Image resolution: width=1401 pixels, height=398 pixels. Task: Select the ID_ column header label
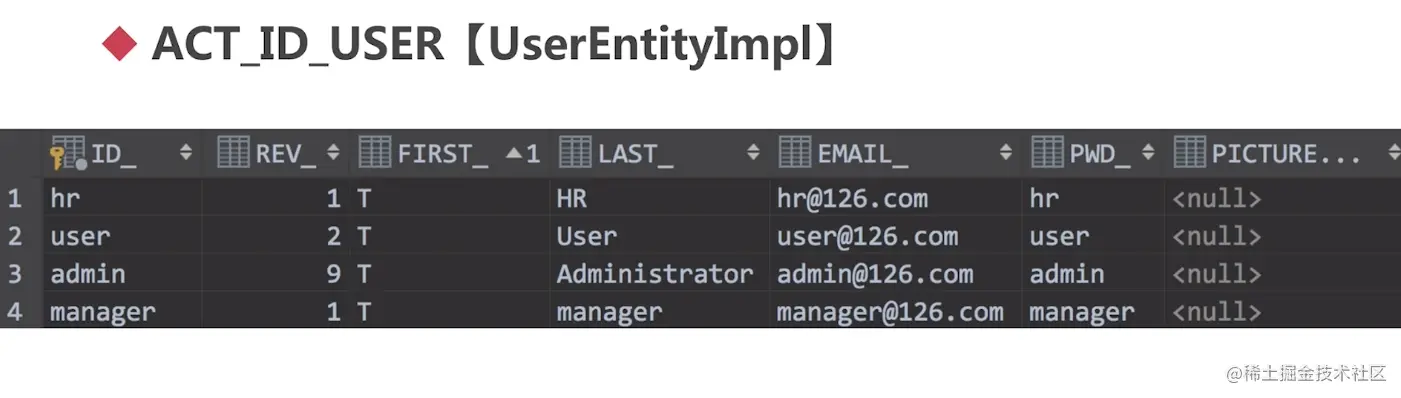coord(114,154)
